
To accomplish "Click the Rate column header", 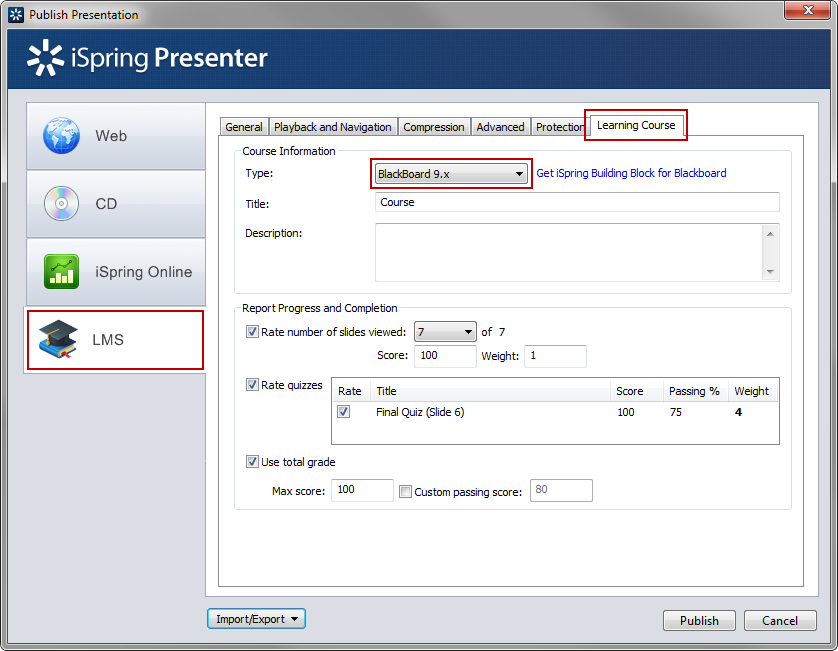I will pos(350,391).
